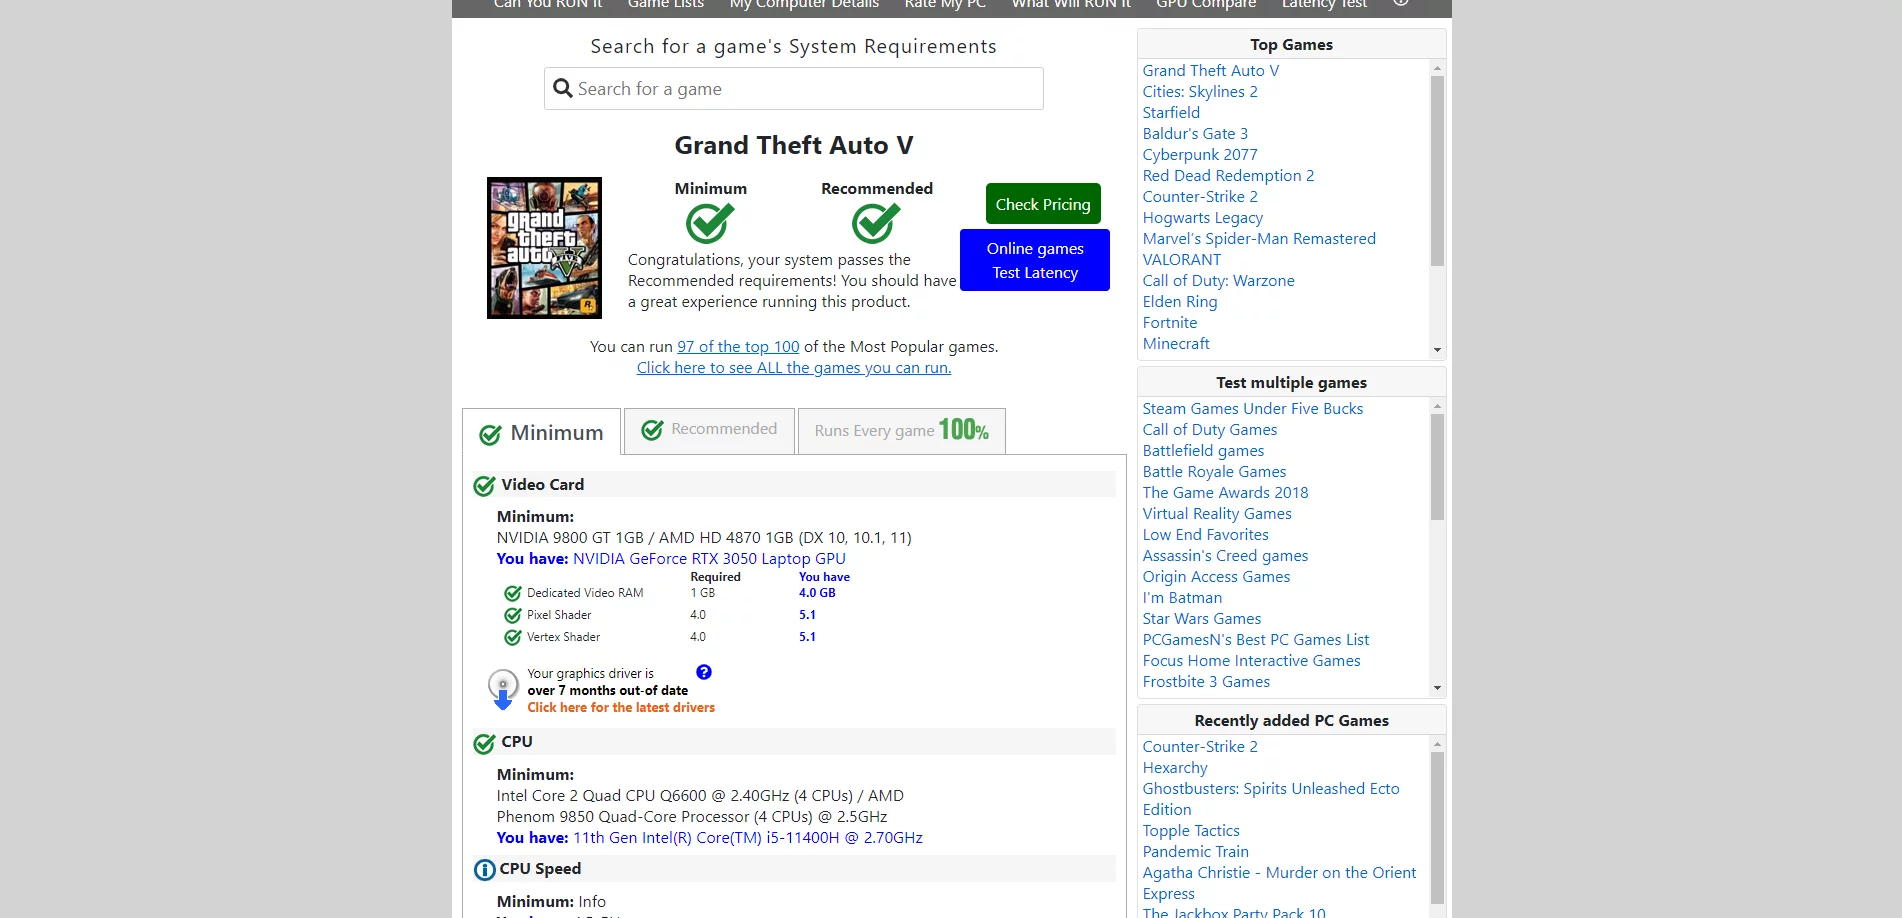The width and height of the screenshot is (1902, 918).
Task: Open VALORANT in Top Games
Action: tap(1181, 260)
